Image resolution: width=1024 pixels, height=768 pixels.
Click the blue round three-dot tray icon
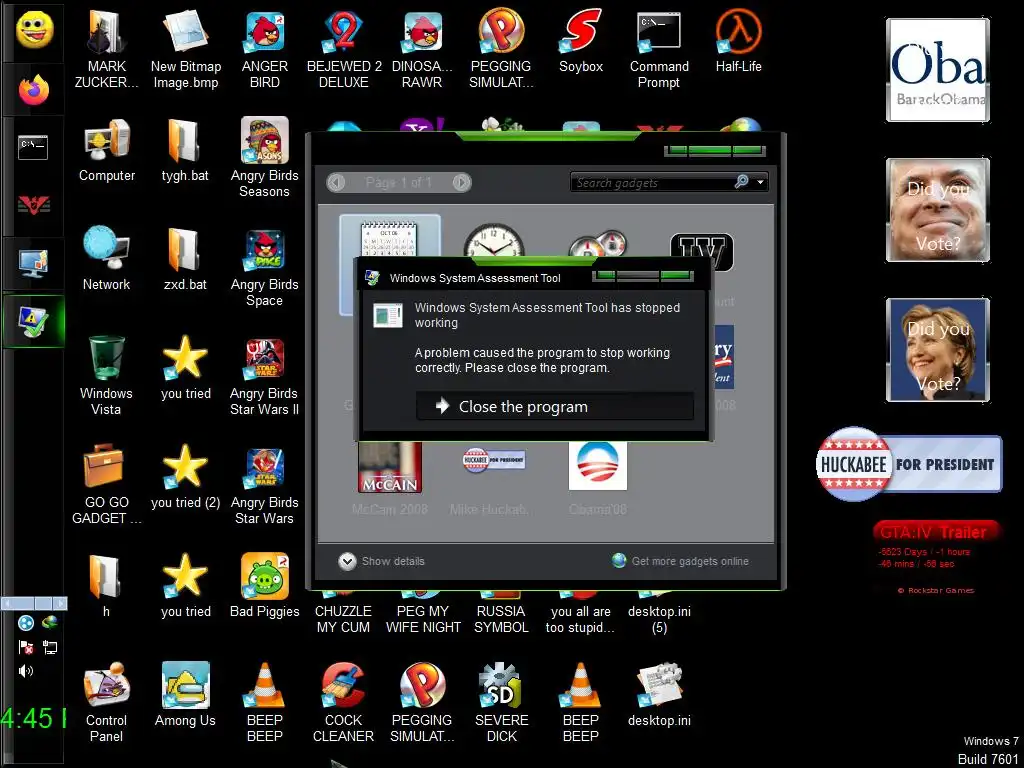click(x=26, y=623)
